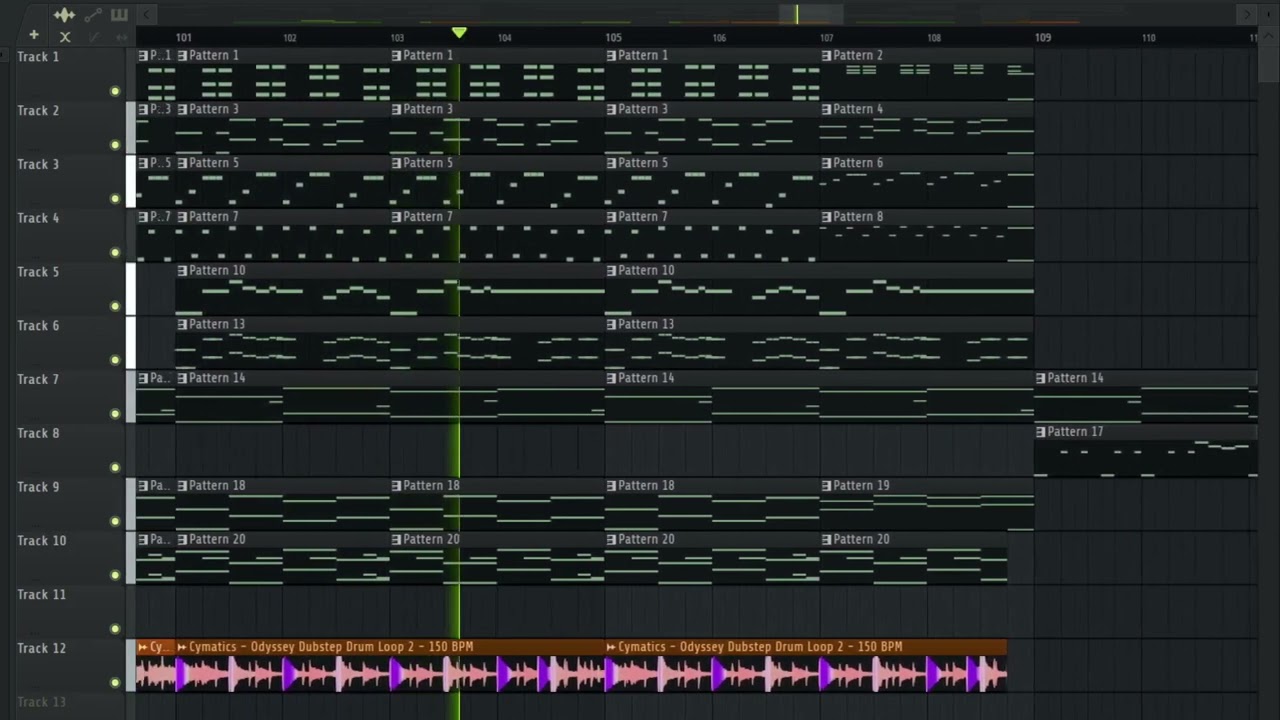The image size is (1280, 720).
Task: Select the Track 13 header label
Action: pyautogui.click(x=41, y=702)
